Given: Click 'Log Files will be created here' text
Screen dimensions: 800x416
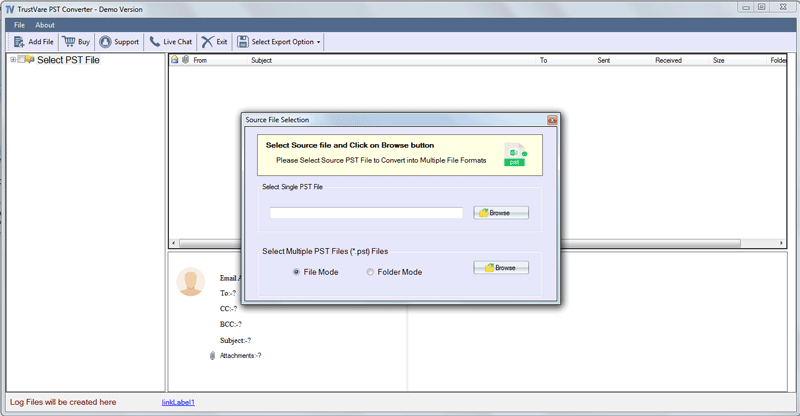Looking at the screenshot, I should [x=63, y=402].
